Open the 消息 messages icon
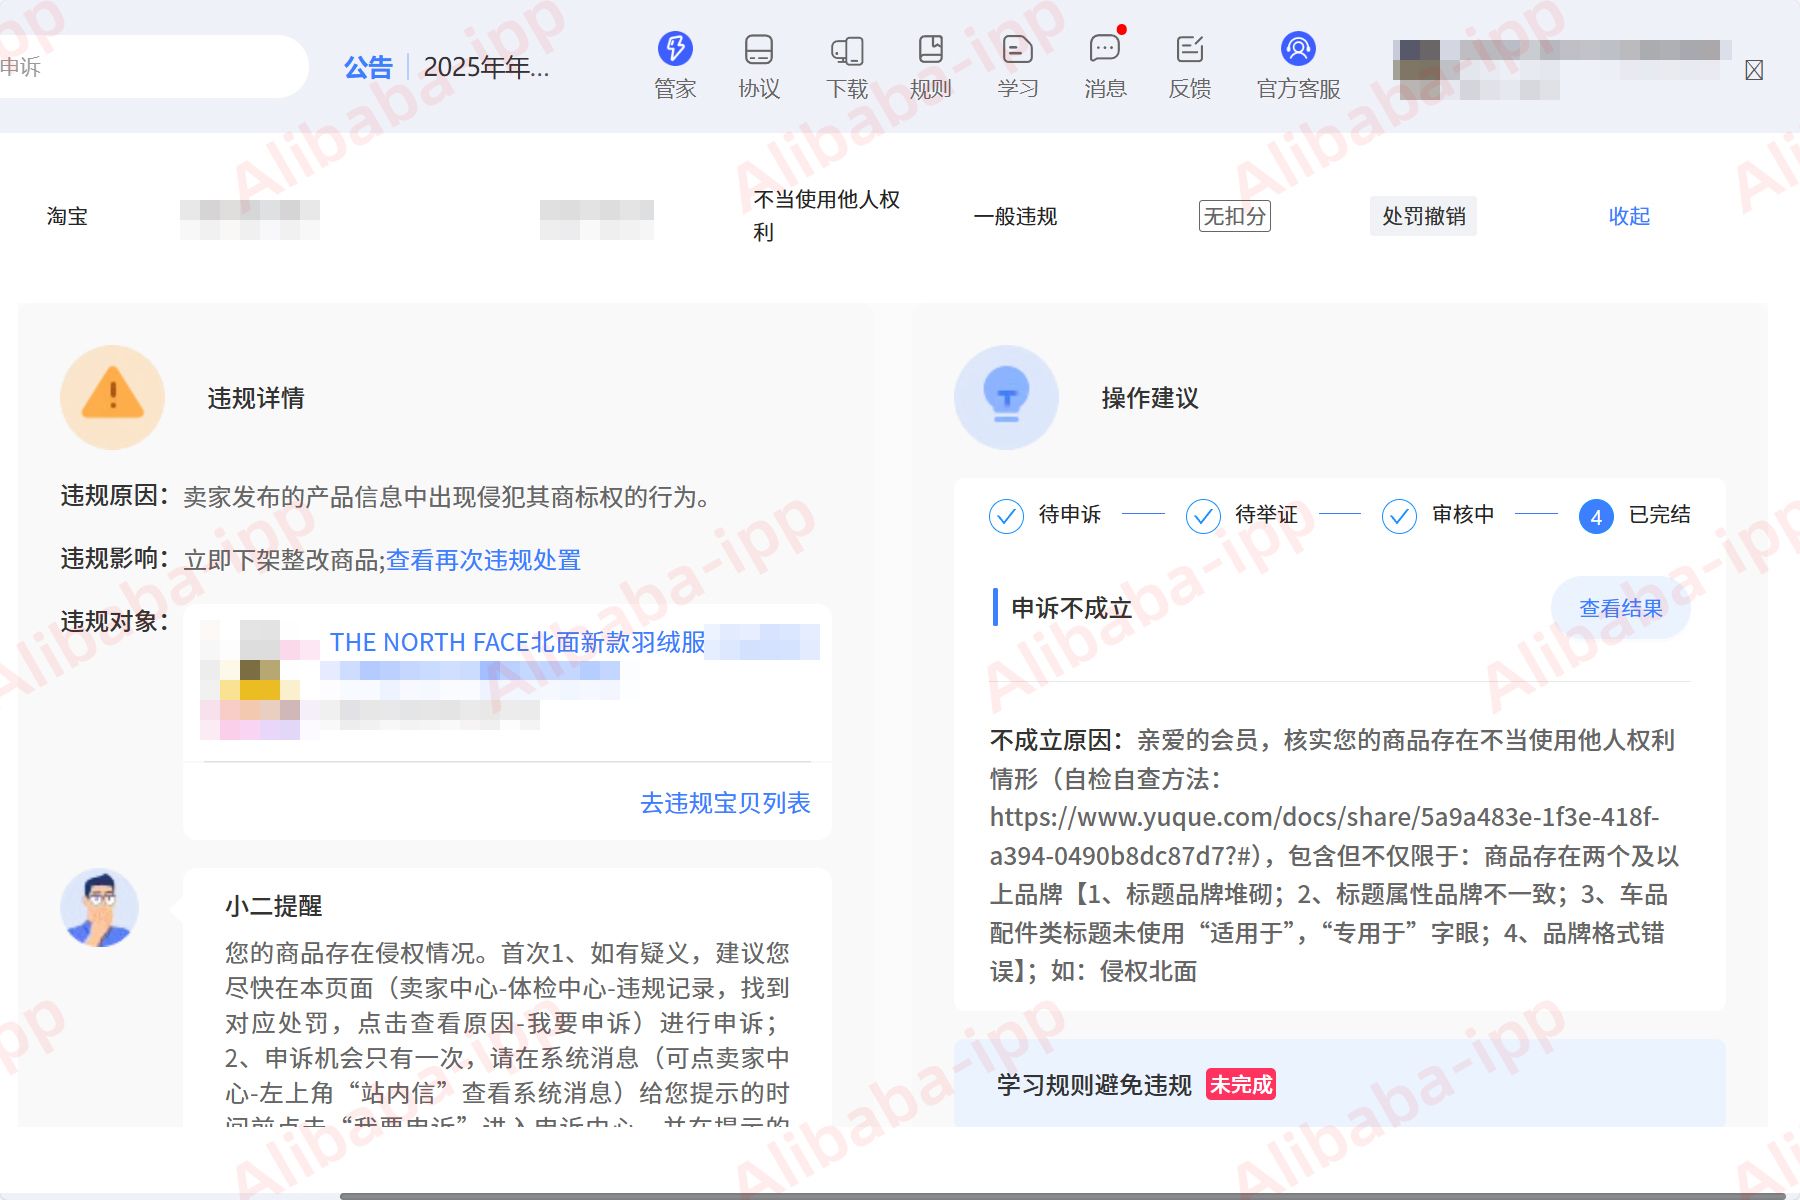 [1105, 49]
